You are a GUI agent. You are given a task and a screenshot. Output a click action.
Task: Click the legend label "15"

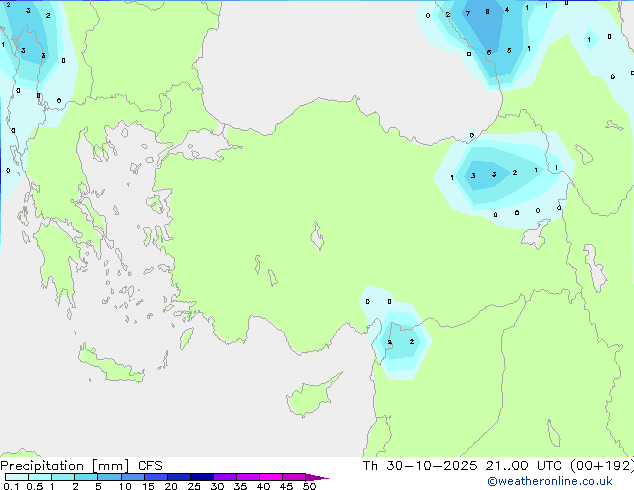[x=148, y=486]
